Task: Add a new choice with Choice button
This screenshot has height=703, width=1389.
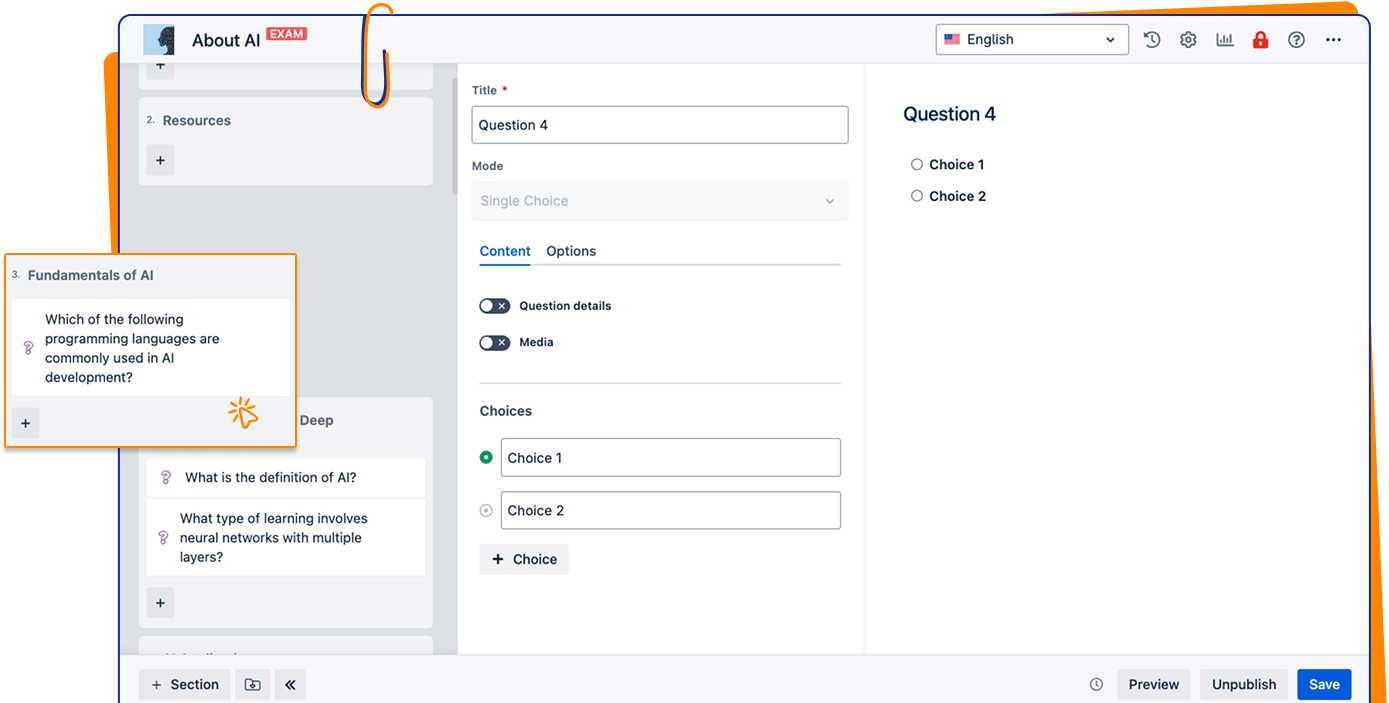Action: [524, 560]
